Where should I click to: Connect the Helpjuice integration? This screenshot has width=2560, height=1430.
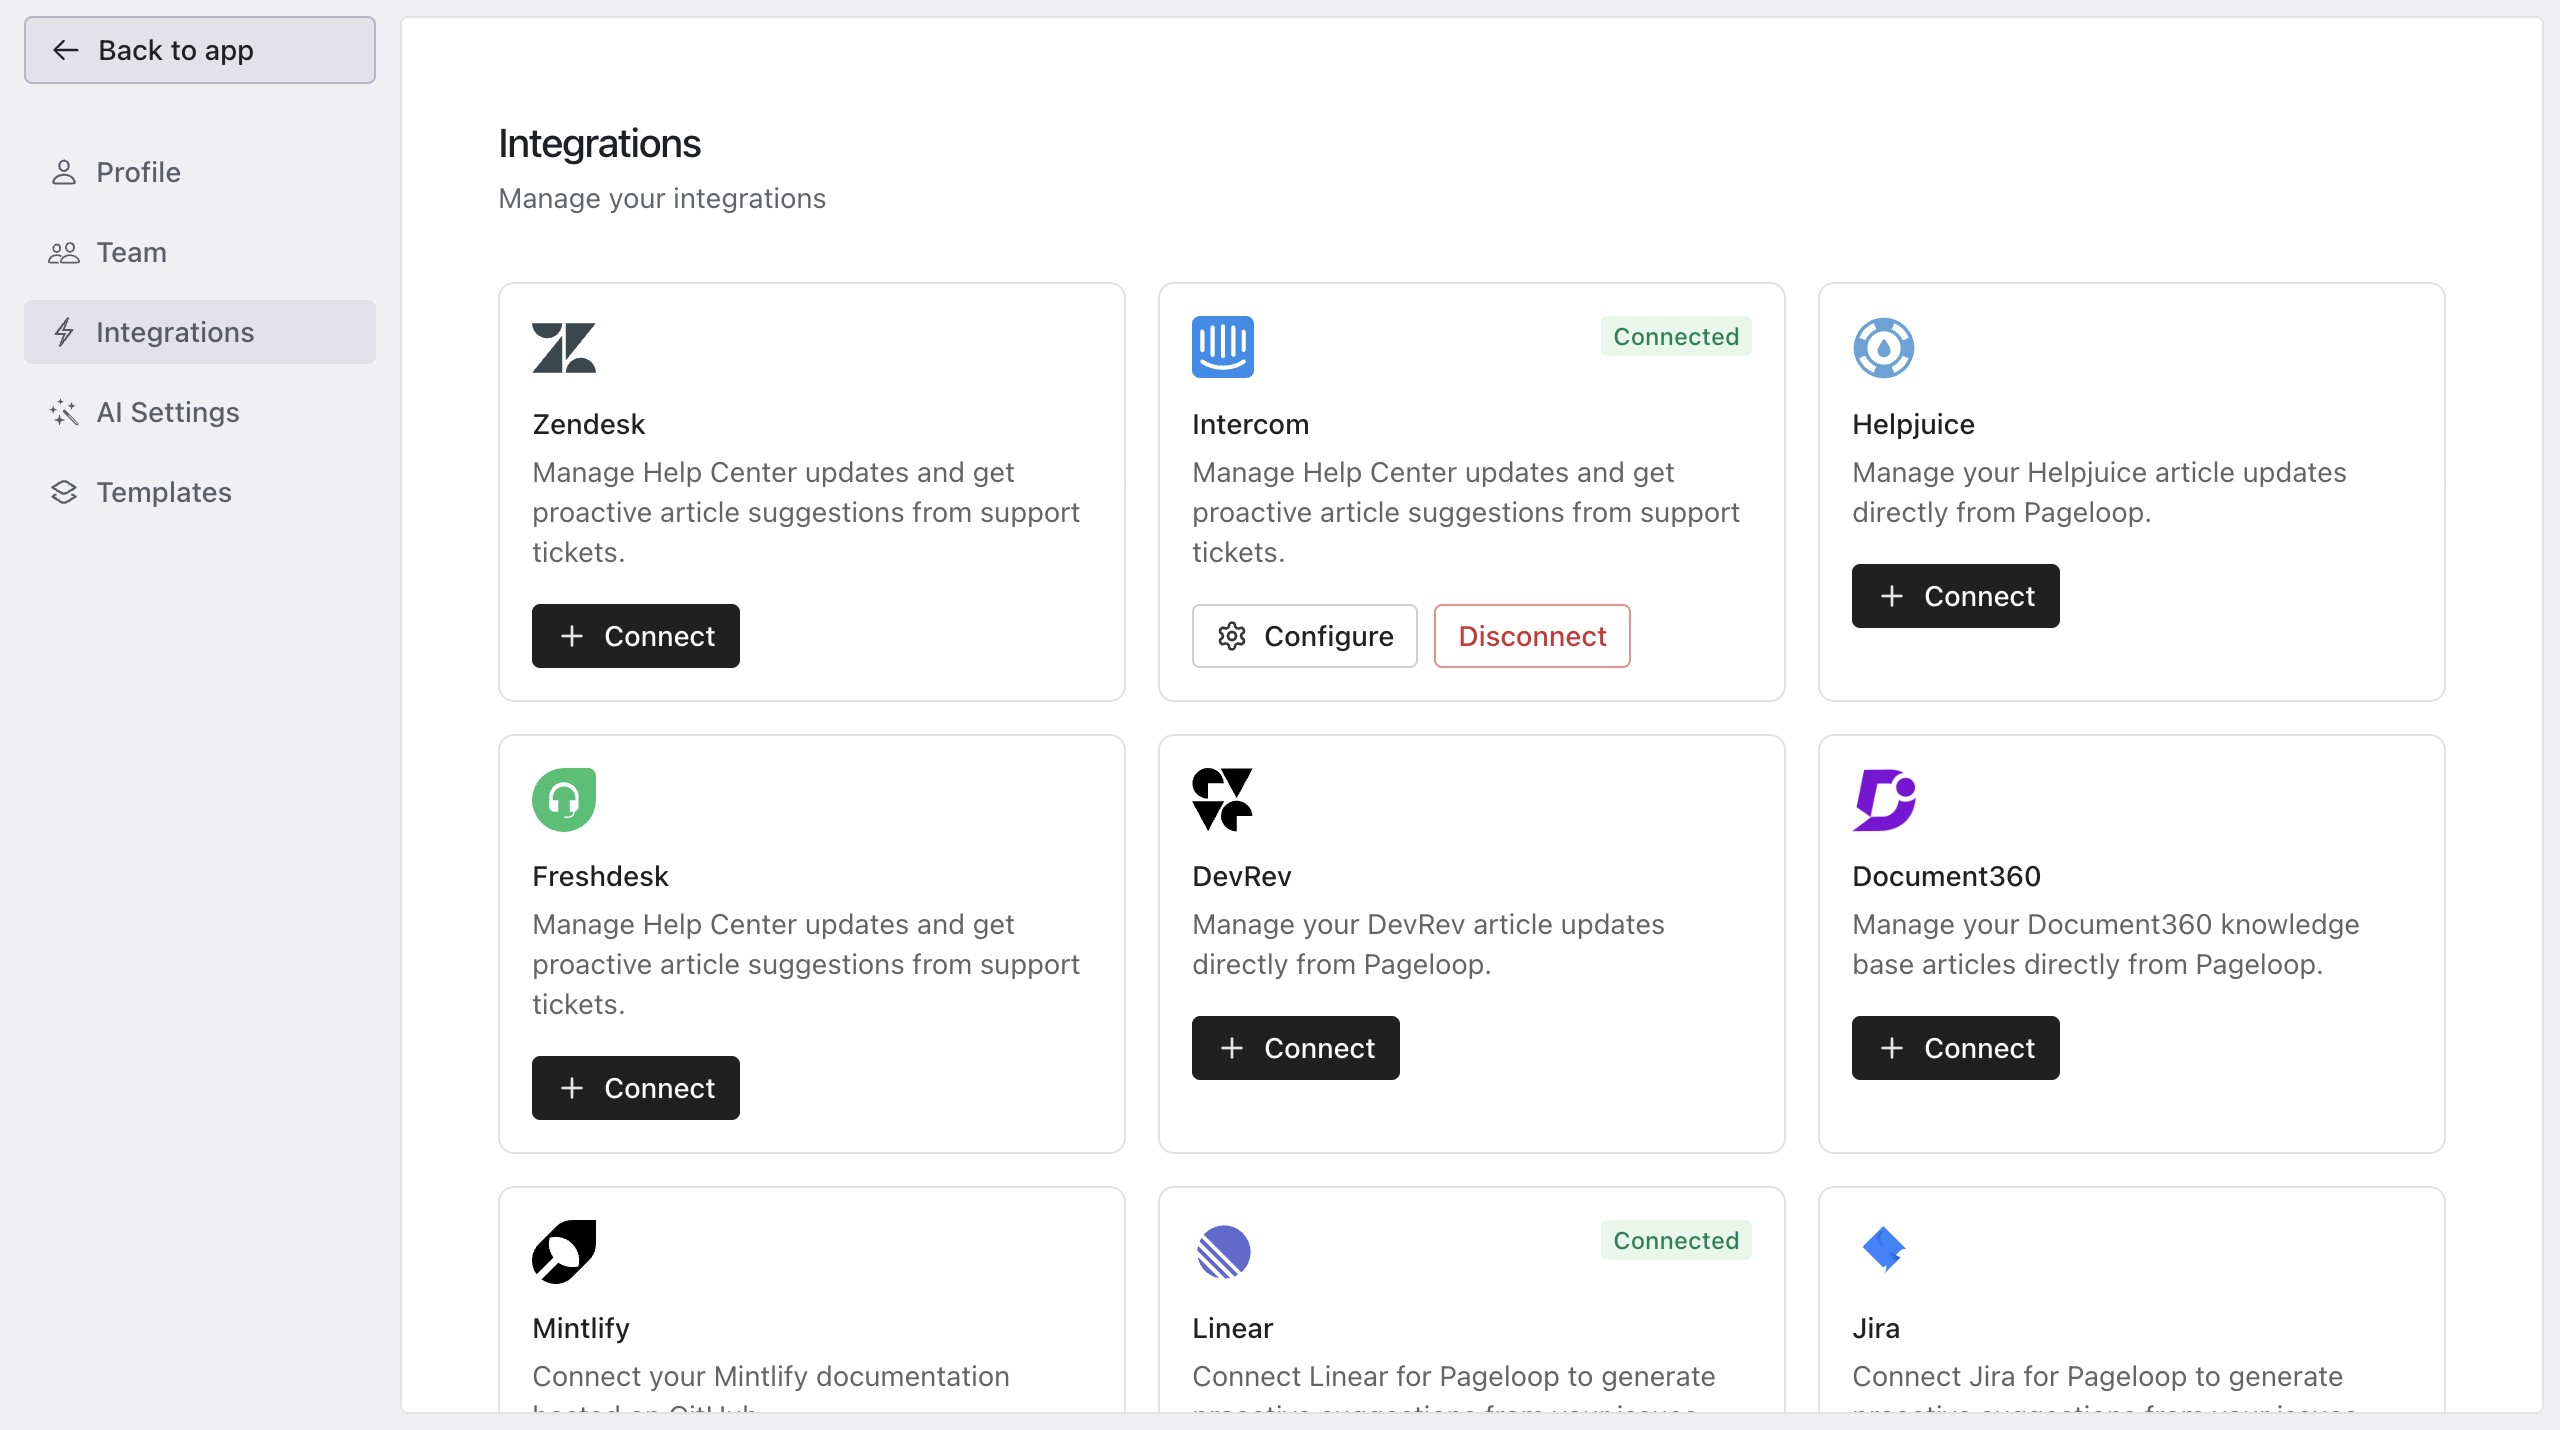1956,596
